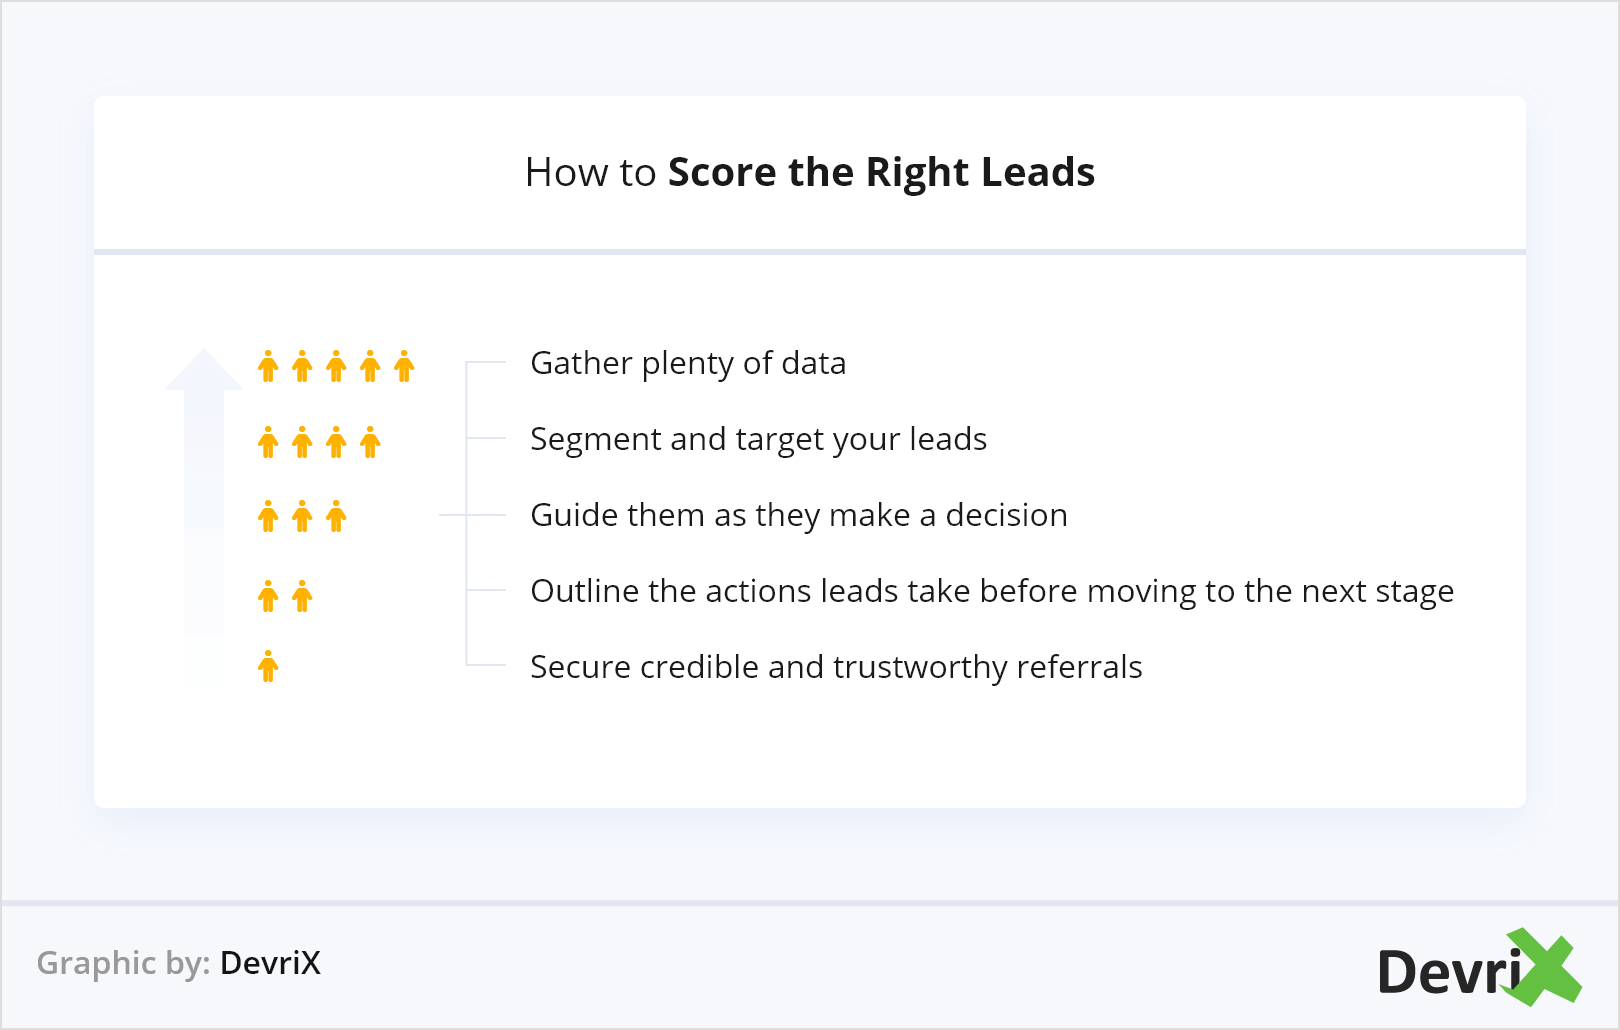This screenshot has height=1030, width=1620.
Task: Click the middle person icon in the three-person row
Action: [302, 517]
